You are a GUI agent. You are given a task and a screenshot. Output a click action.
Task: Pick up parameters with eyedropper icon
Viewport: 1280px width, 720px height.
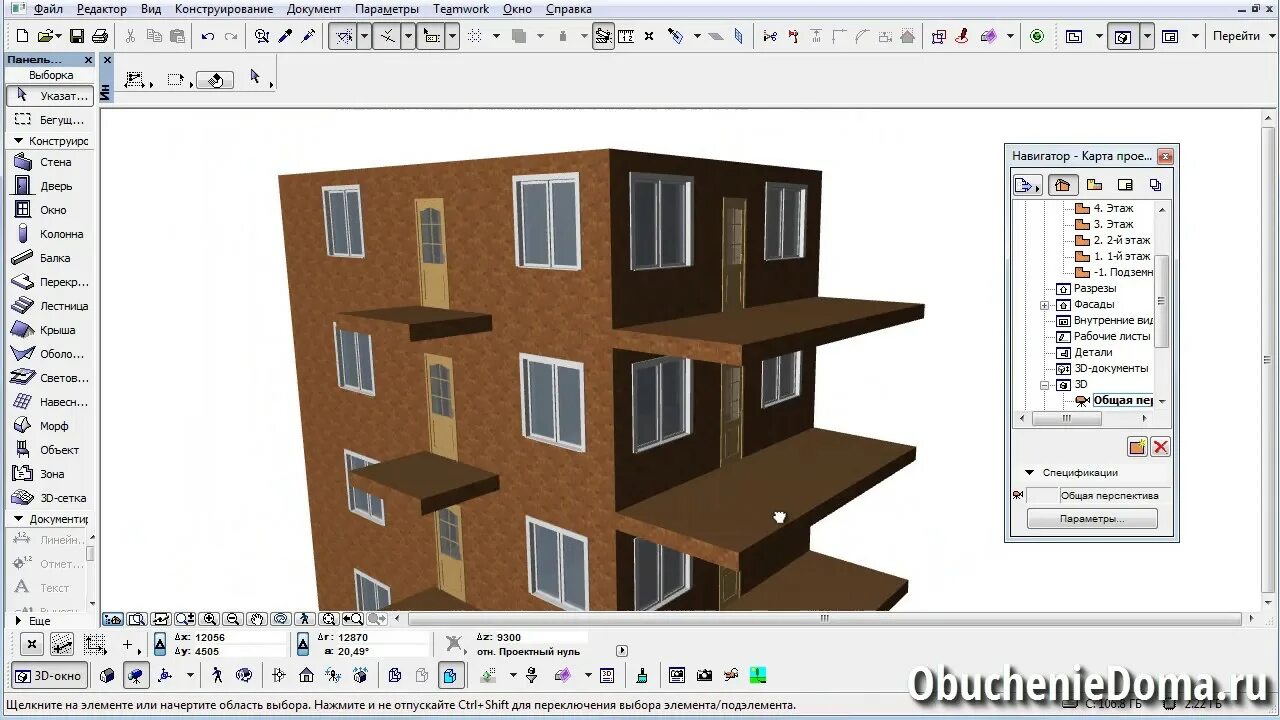pos(285,36)
